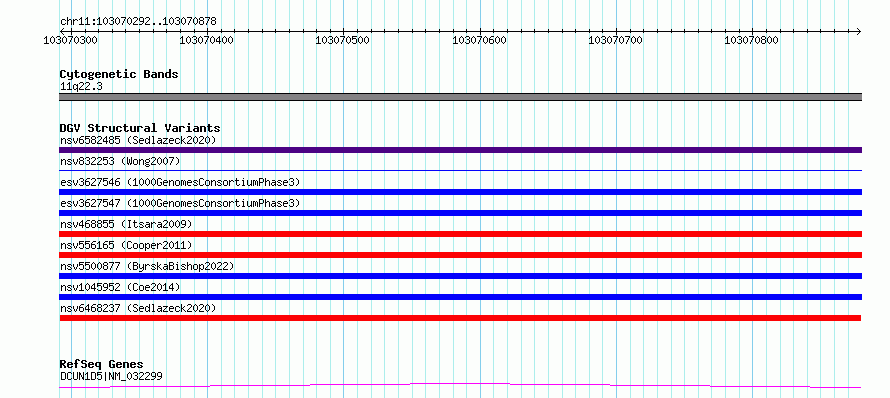Select the red bar under nsv556165
Viewport: 890px width, 398px height.
tap(460, 255)
